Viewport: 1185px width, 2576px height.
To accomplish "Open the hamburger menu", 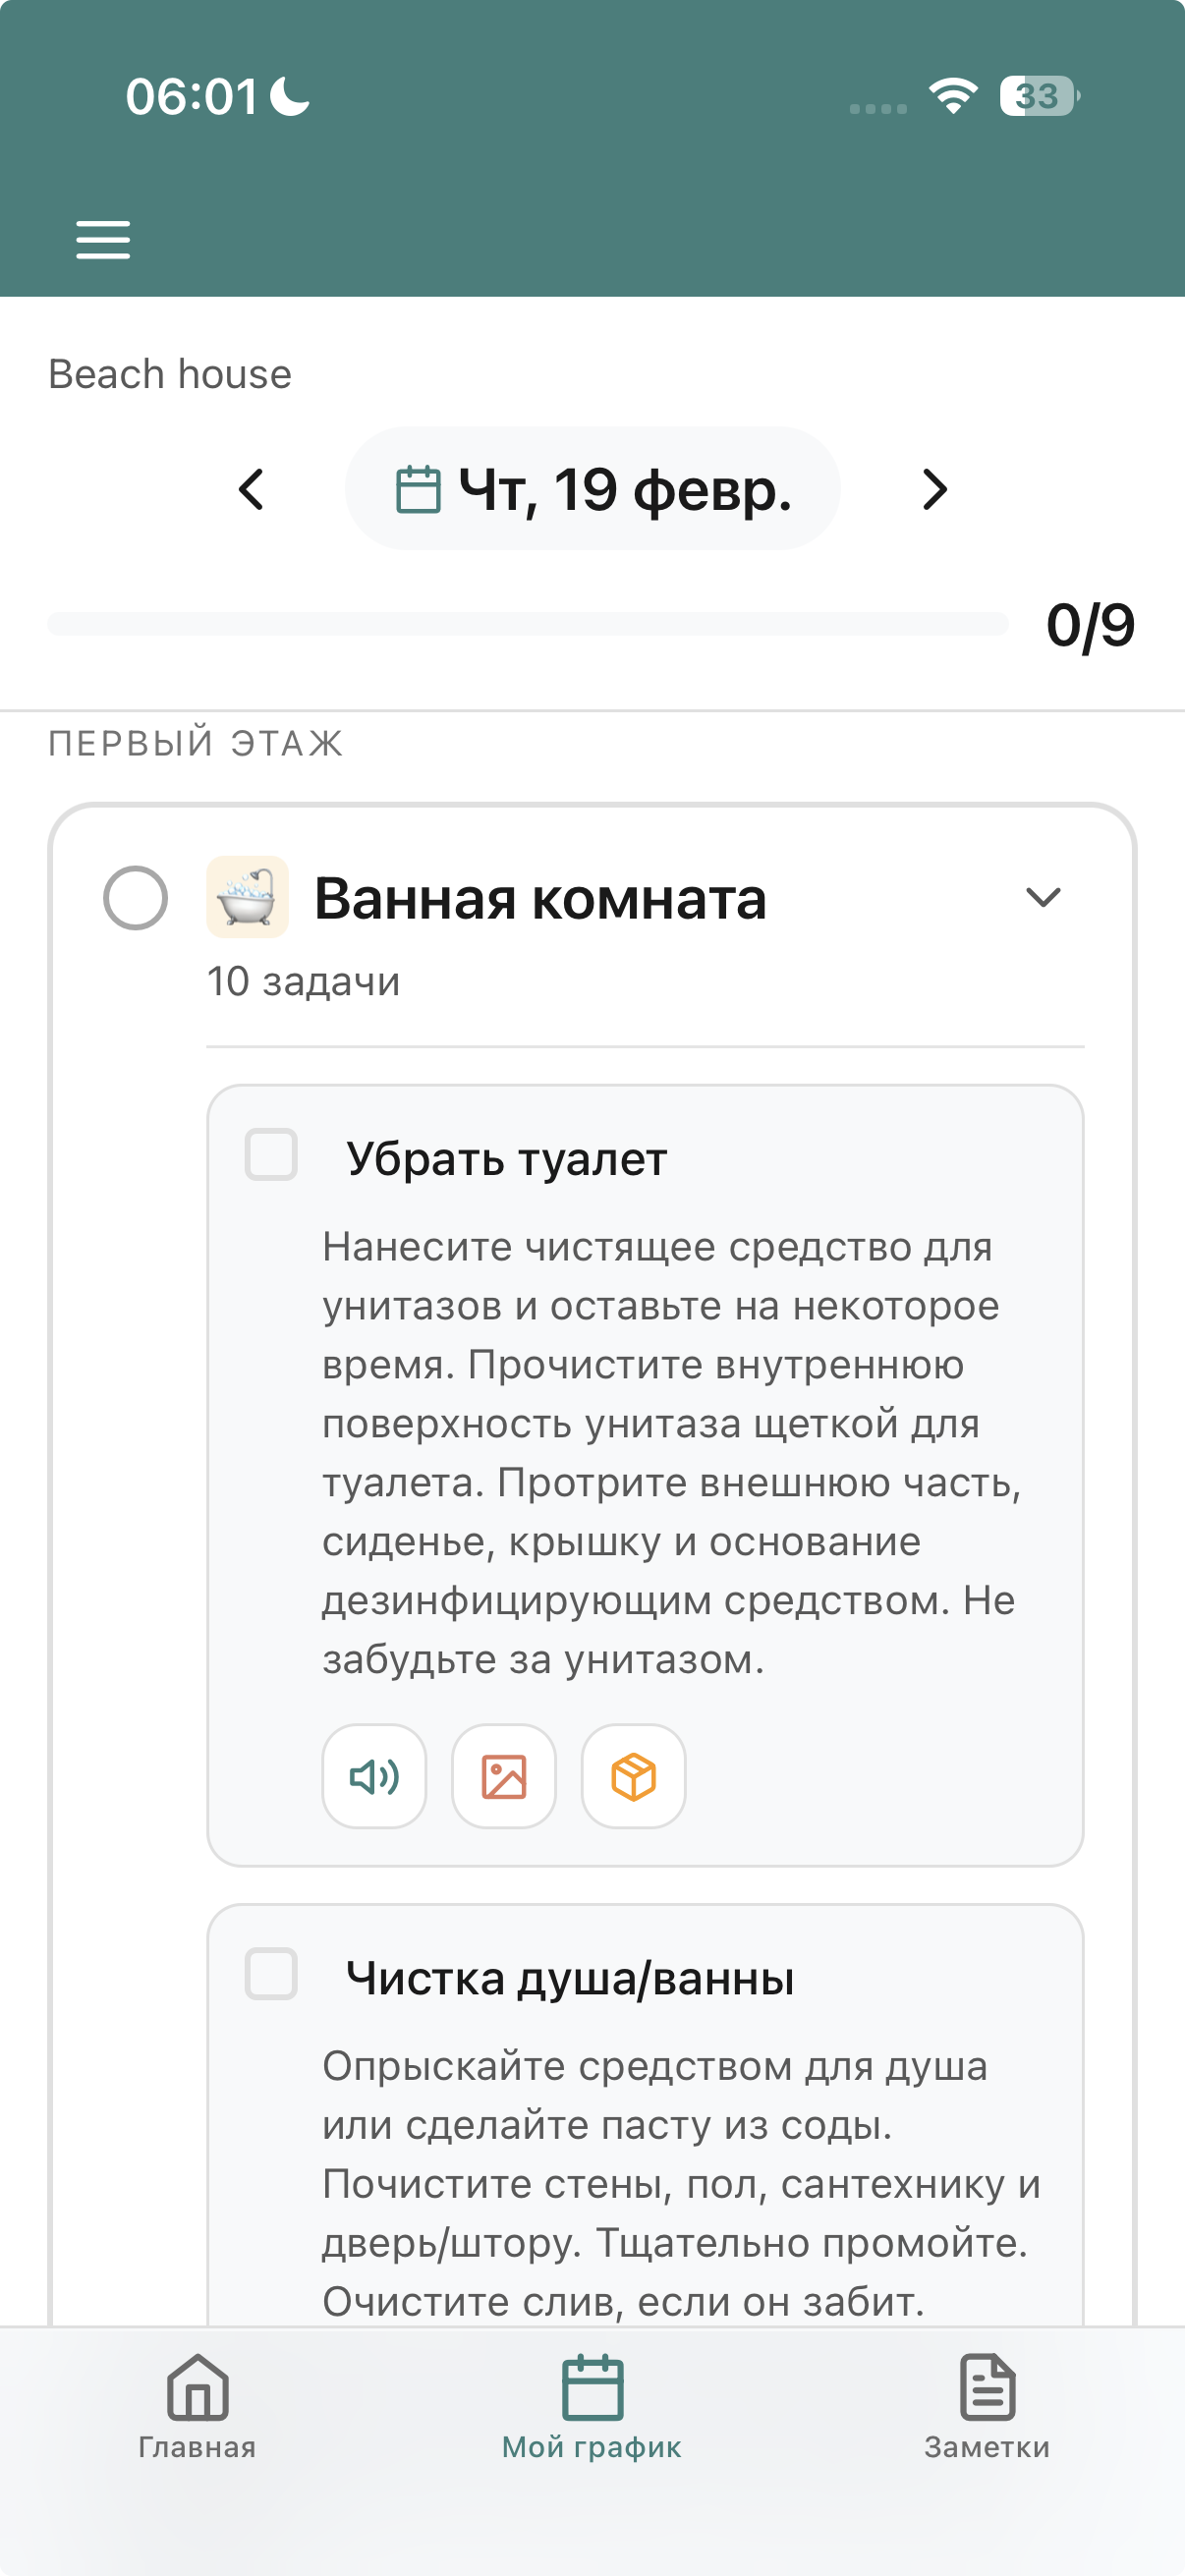I will pos(103,240).
